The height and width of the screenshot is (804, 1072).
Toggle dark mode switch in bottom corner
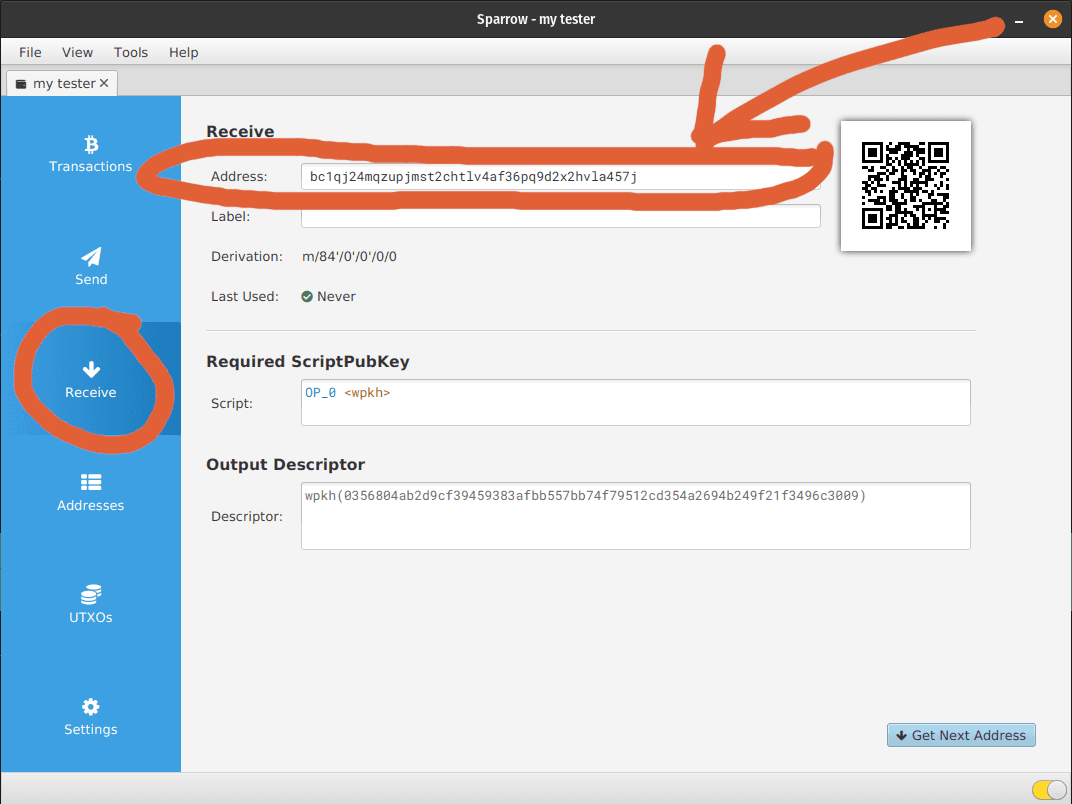[1047, 790]
